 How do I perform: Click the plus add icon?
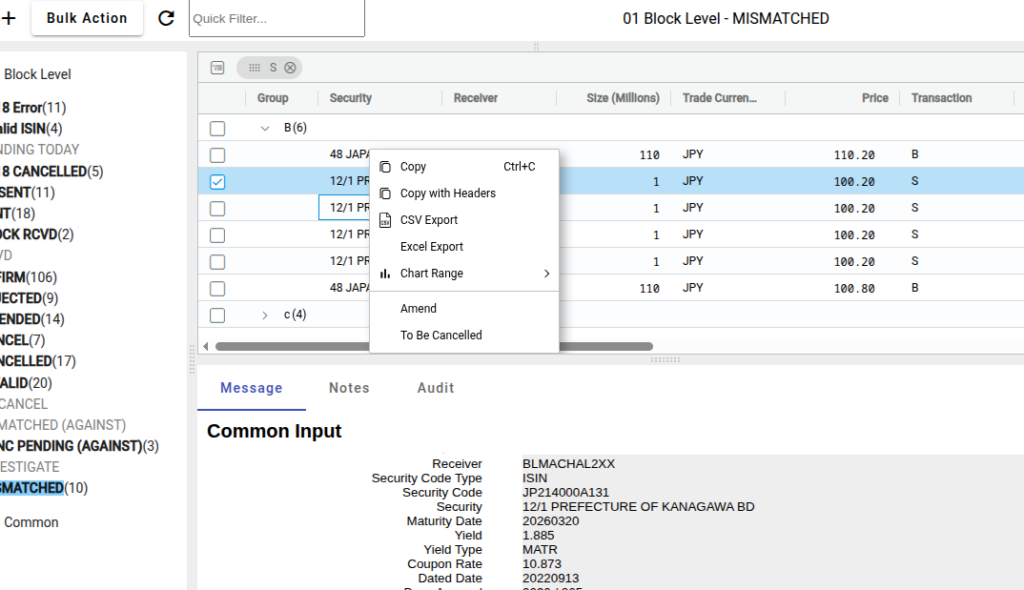pyautogui.click(x=8, y=18)
